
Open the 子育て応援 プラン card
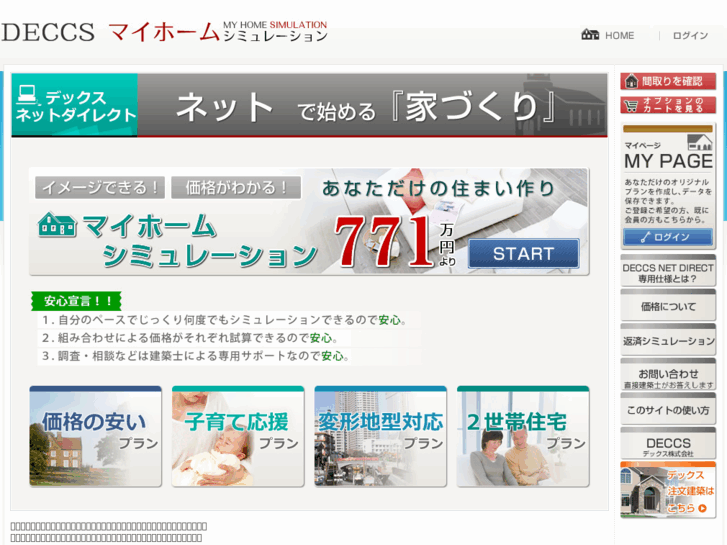click(238, 436)
